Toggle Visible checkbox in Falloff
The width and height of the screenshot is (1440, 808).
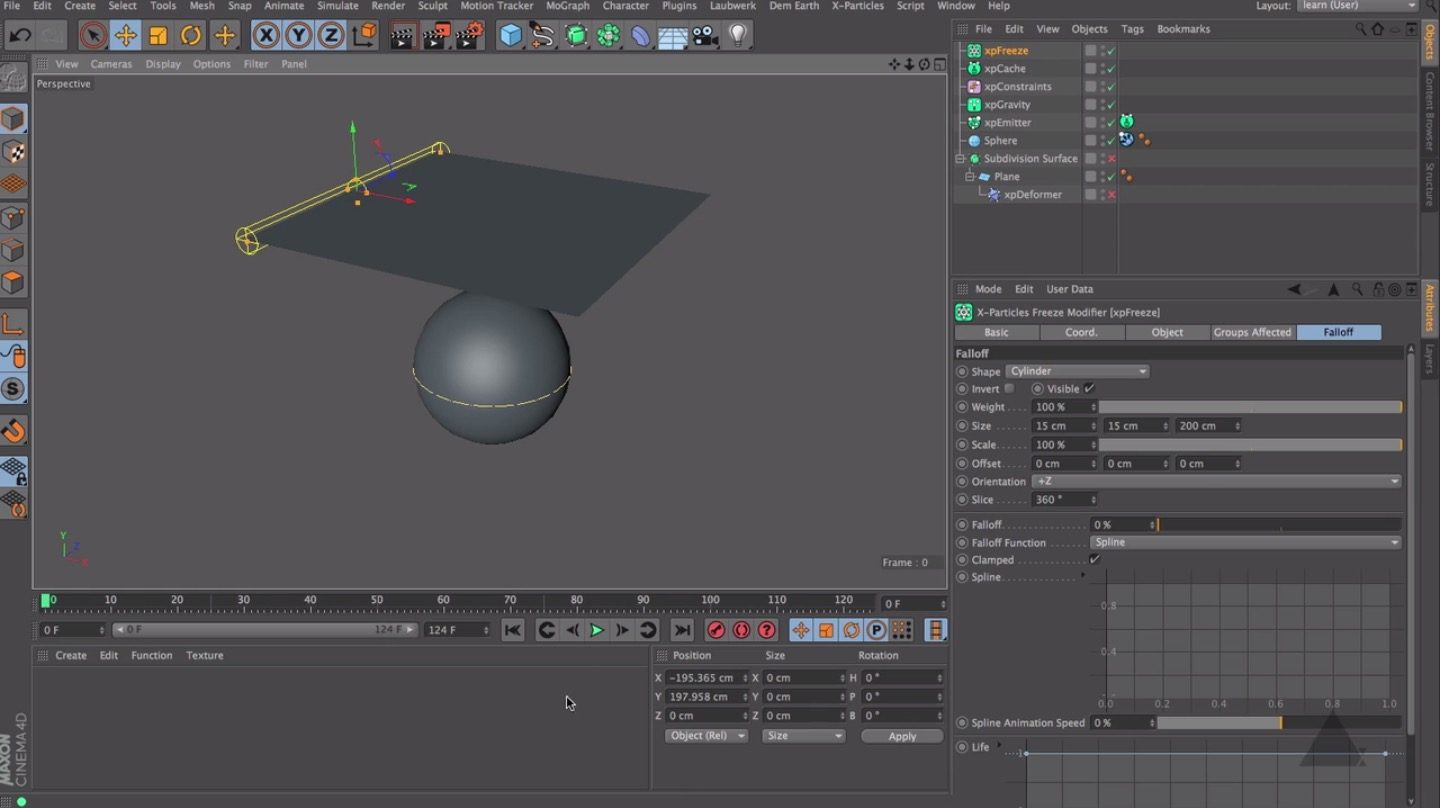click(x=1089, y=388)
